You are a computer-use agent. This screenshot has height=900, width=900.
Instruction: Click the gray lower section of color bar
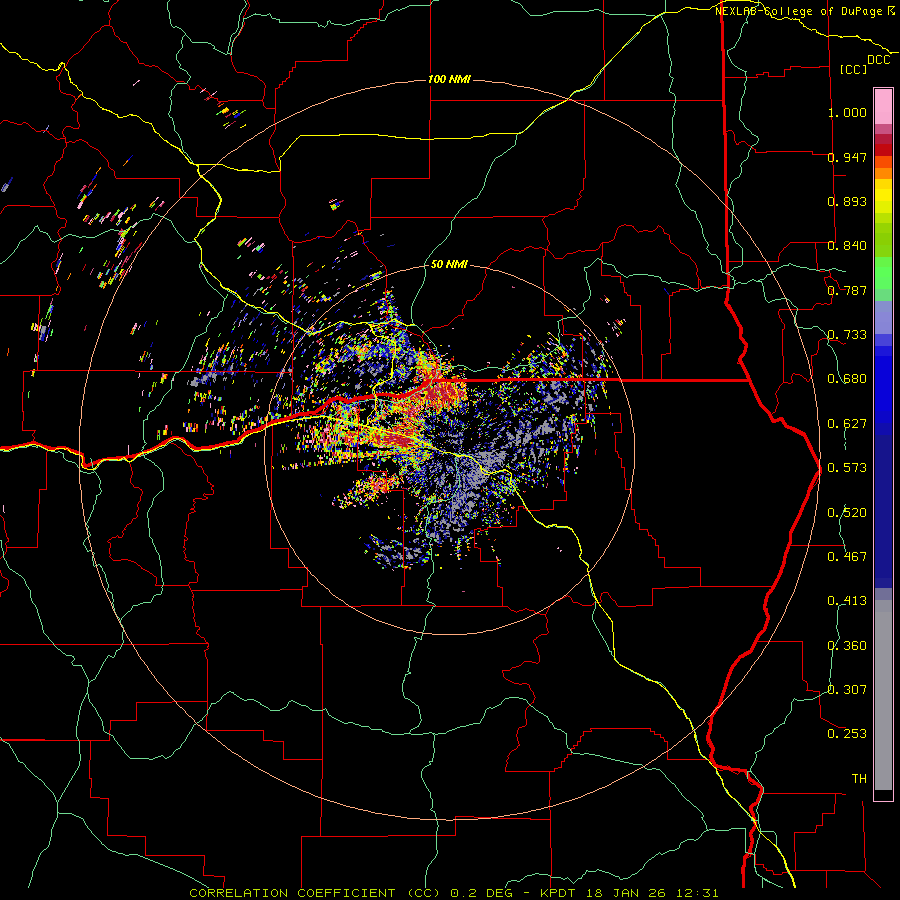883,695
